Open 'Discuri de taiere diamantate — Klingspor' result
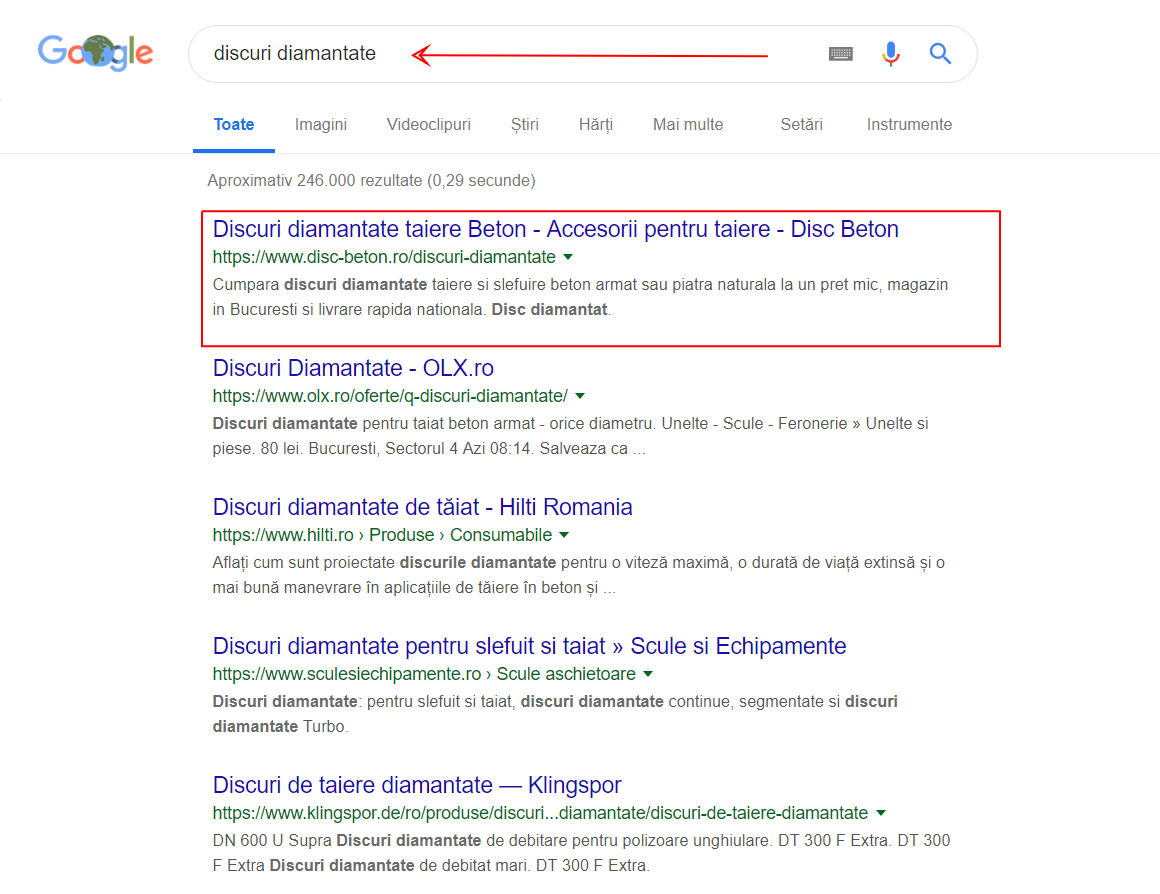1160x894 pixels. tap(417, 785)
